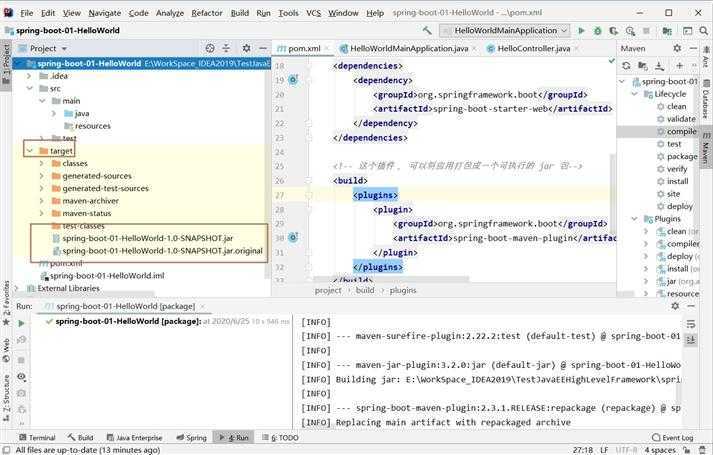Download sources icon in Maven panel
The image size is (713, 455).
click(x=659, y=65)
